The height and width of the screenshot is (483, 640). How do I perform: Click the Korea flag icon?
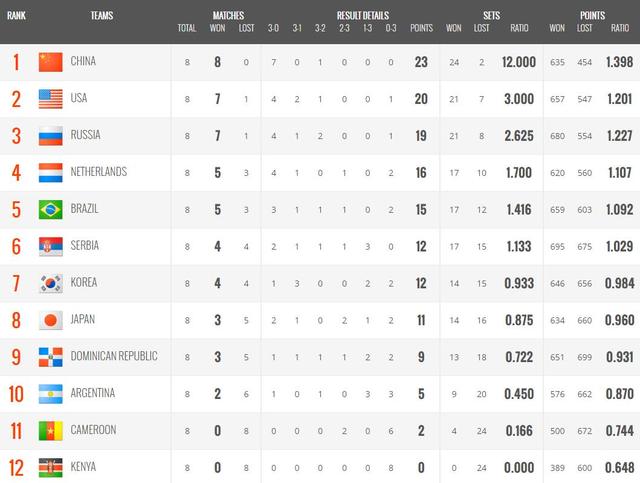(50, 283)
